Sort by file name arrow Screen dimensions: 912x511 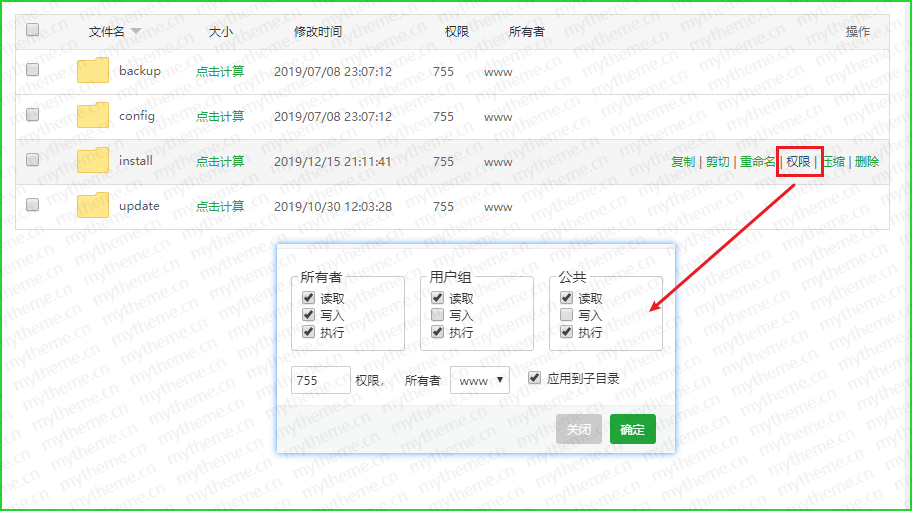click(136, 32)
